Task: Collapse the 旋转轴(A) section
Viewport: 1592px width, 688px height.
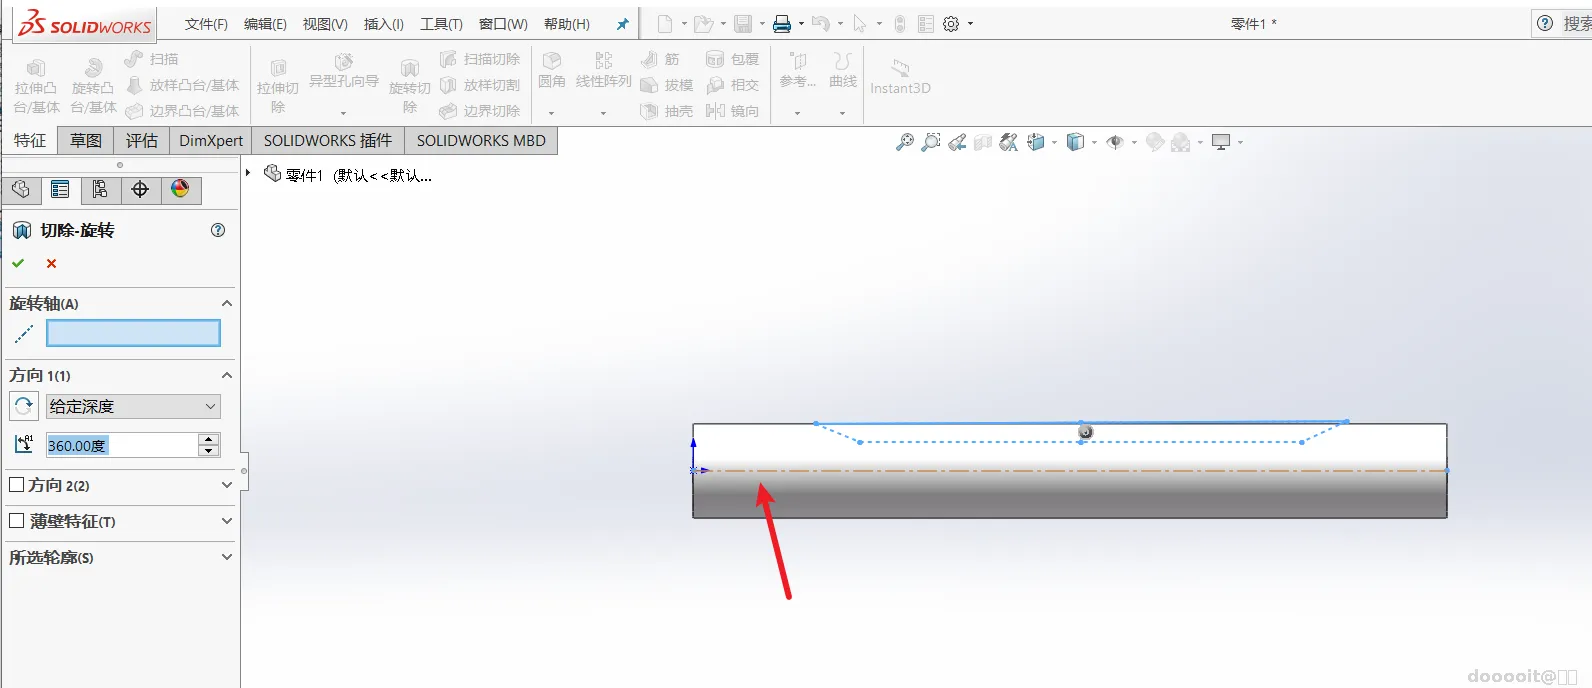Action: pyautogui.click(x=227, y=303)
